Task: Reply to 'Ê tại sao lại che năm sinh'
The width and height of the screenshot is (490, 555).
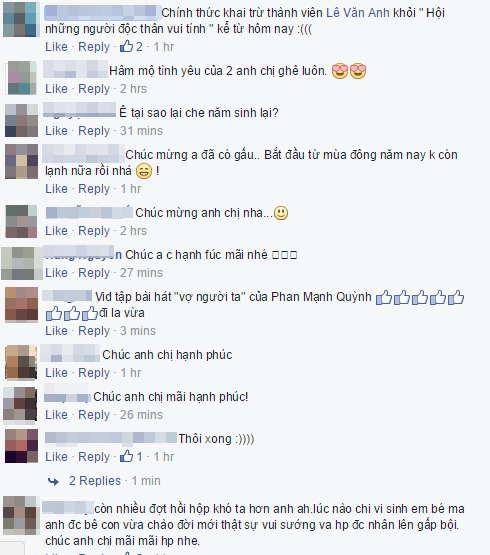Action: coord(94,131)
